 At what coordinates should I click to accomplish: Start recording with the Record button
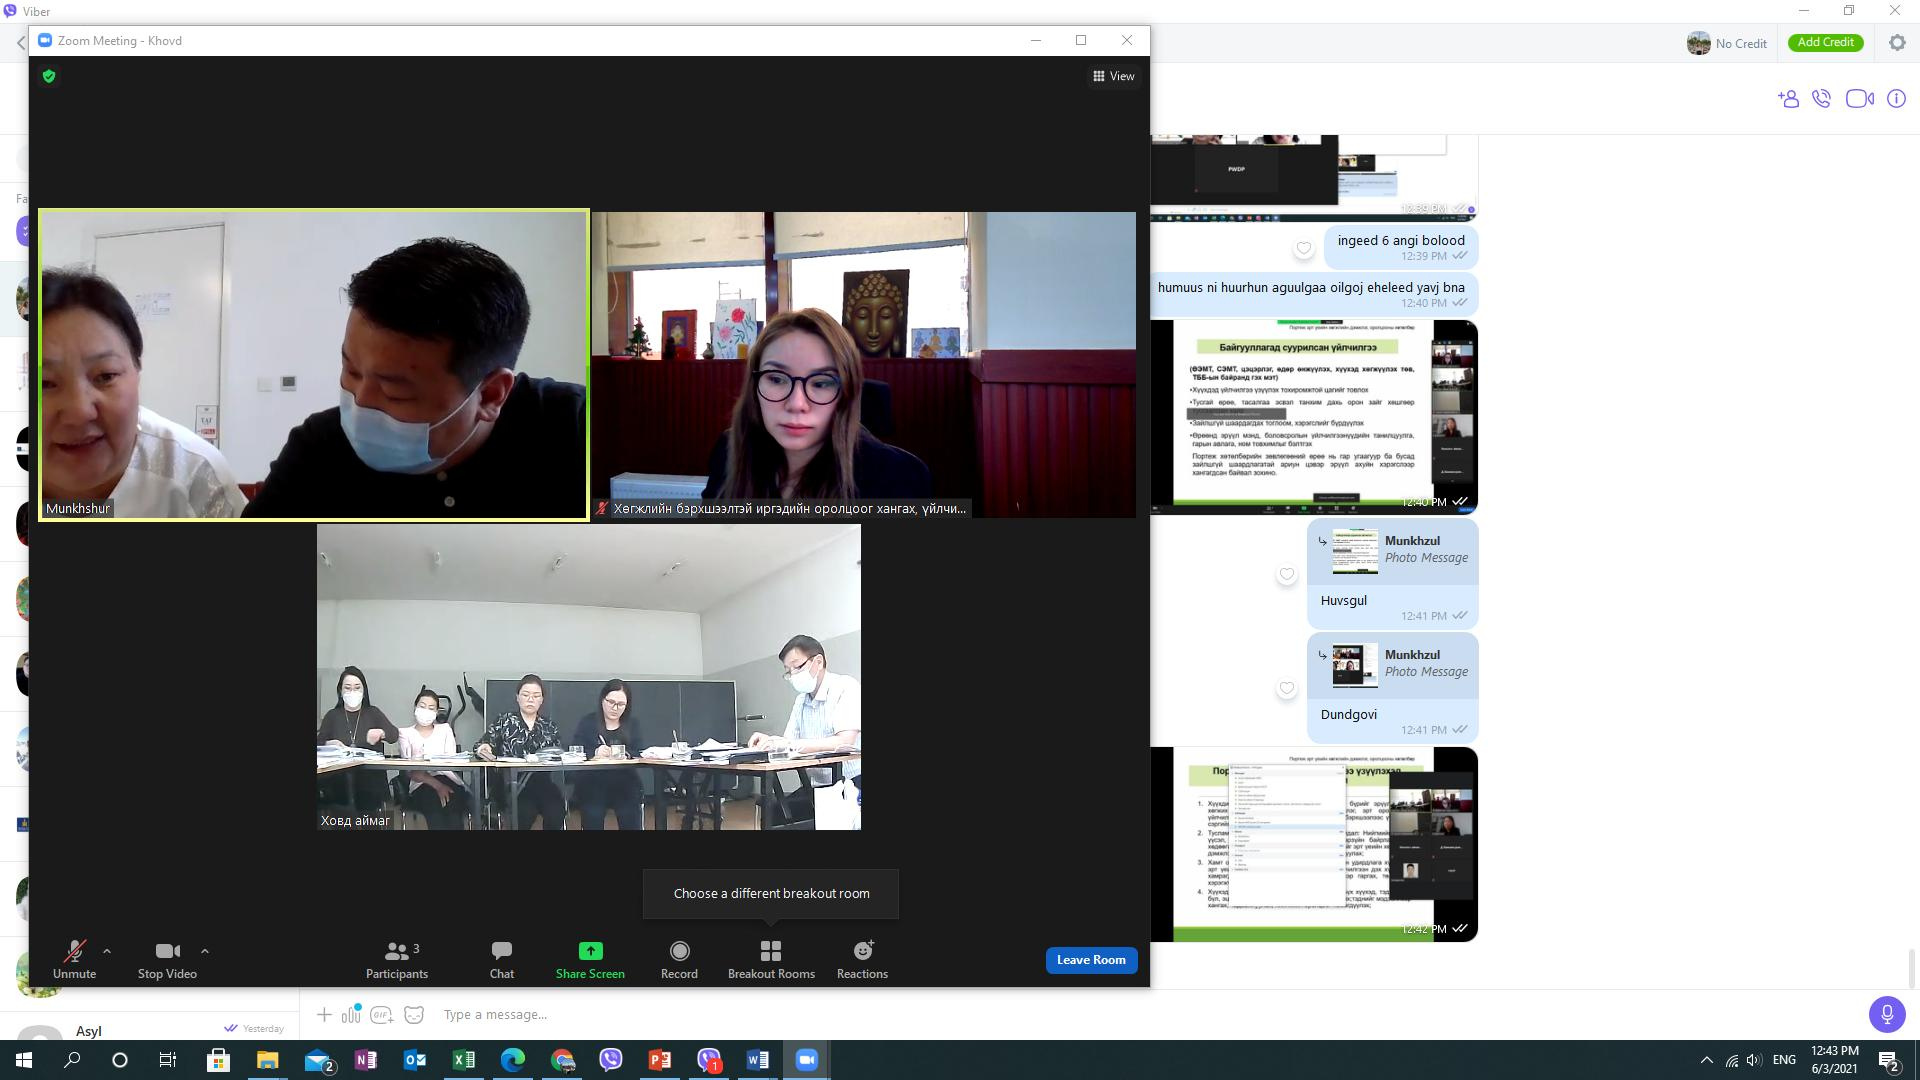tap(679, 959)
